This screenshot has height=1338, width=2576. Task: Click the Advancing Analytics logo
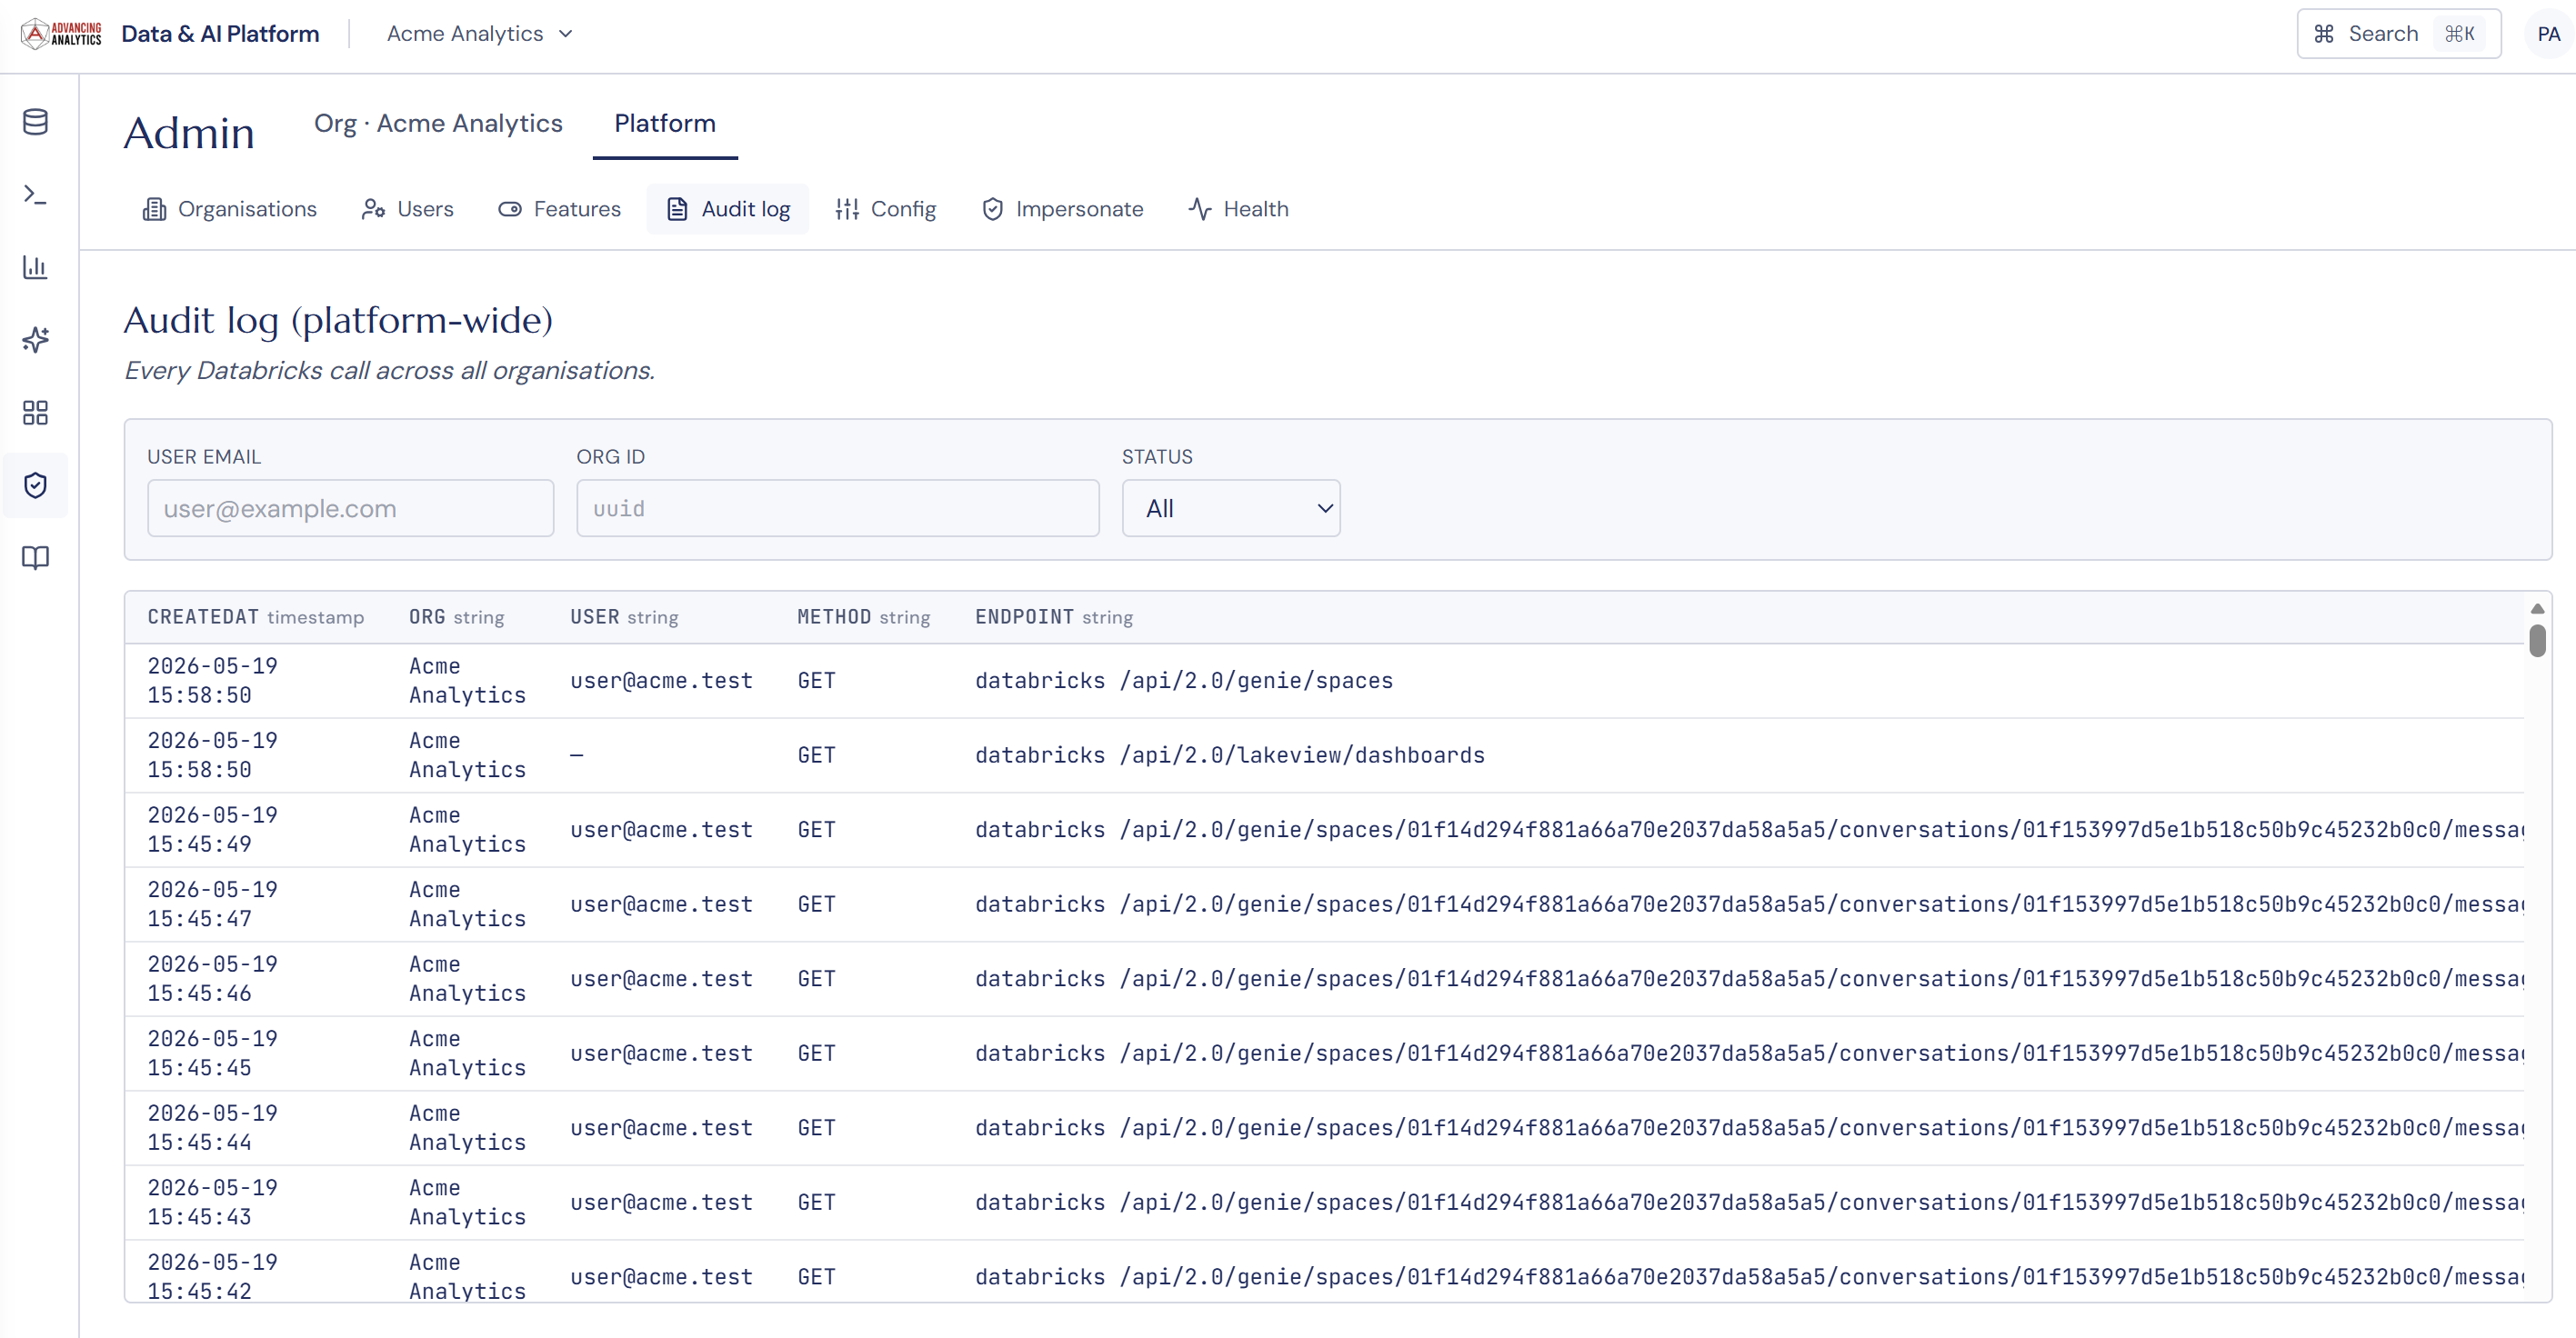61,34
